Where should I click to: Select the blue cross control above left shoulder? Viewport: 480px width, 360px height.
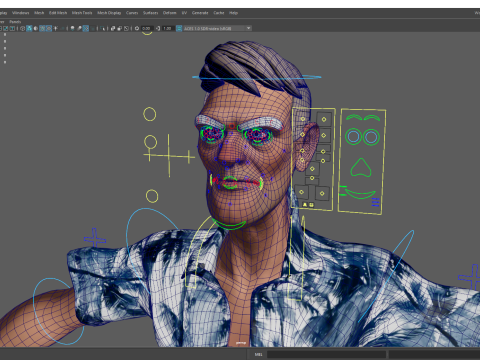pos(95,238)
